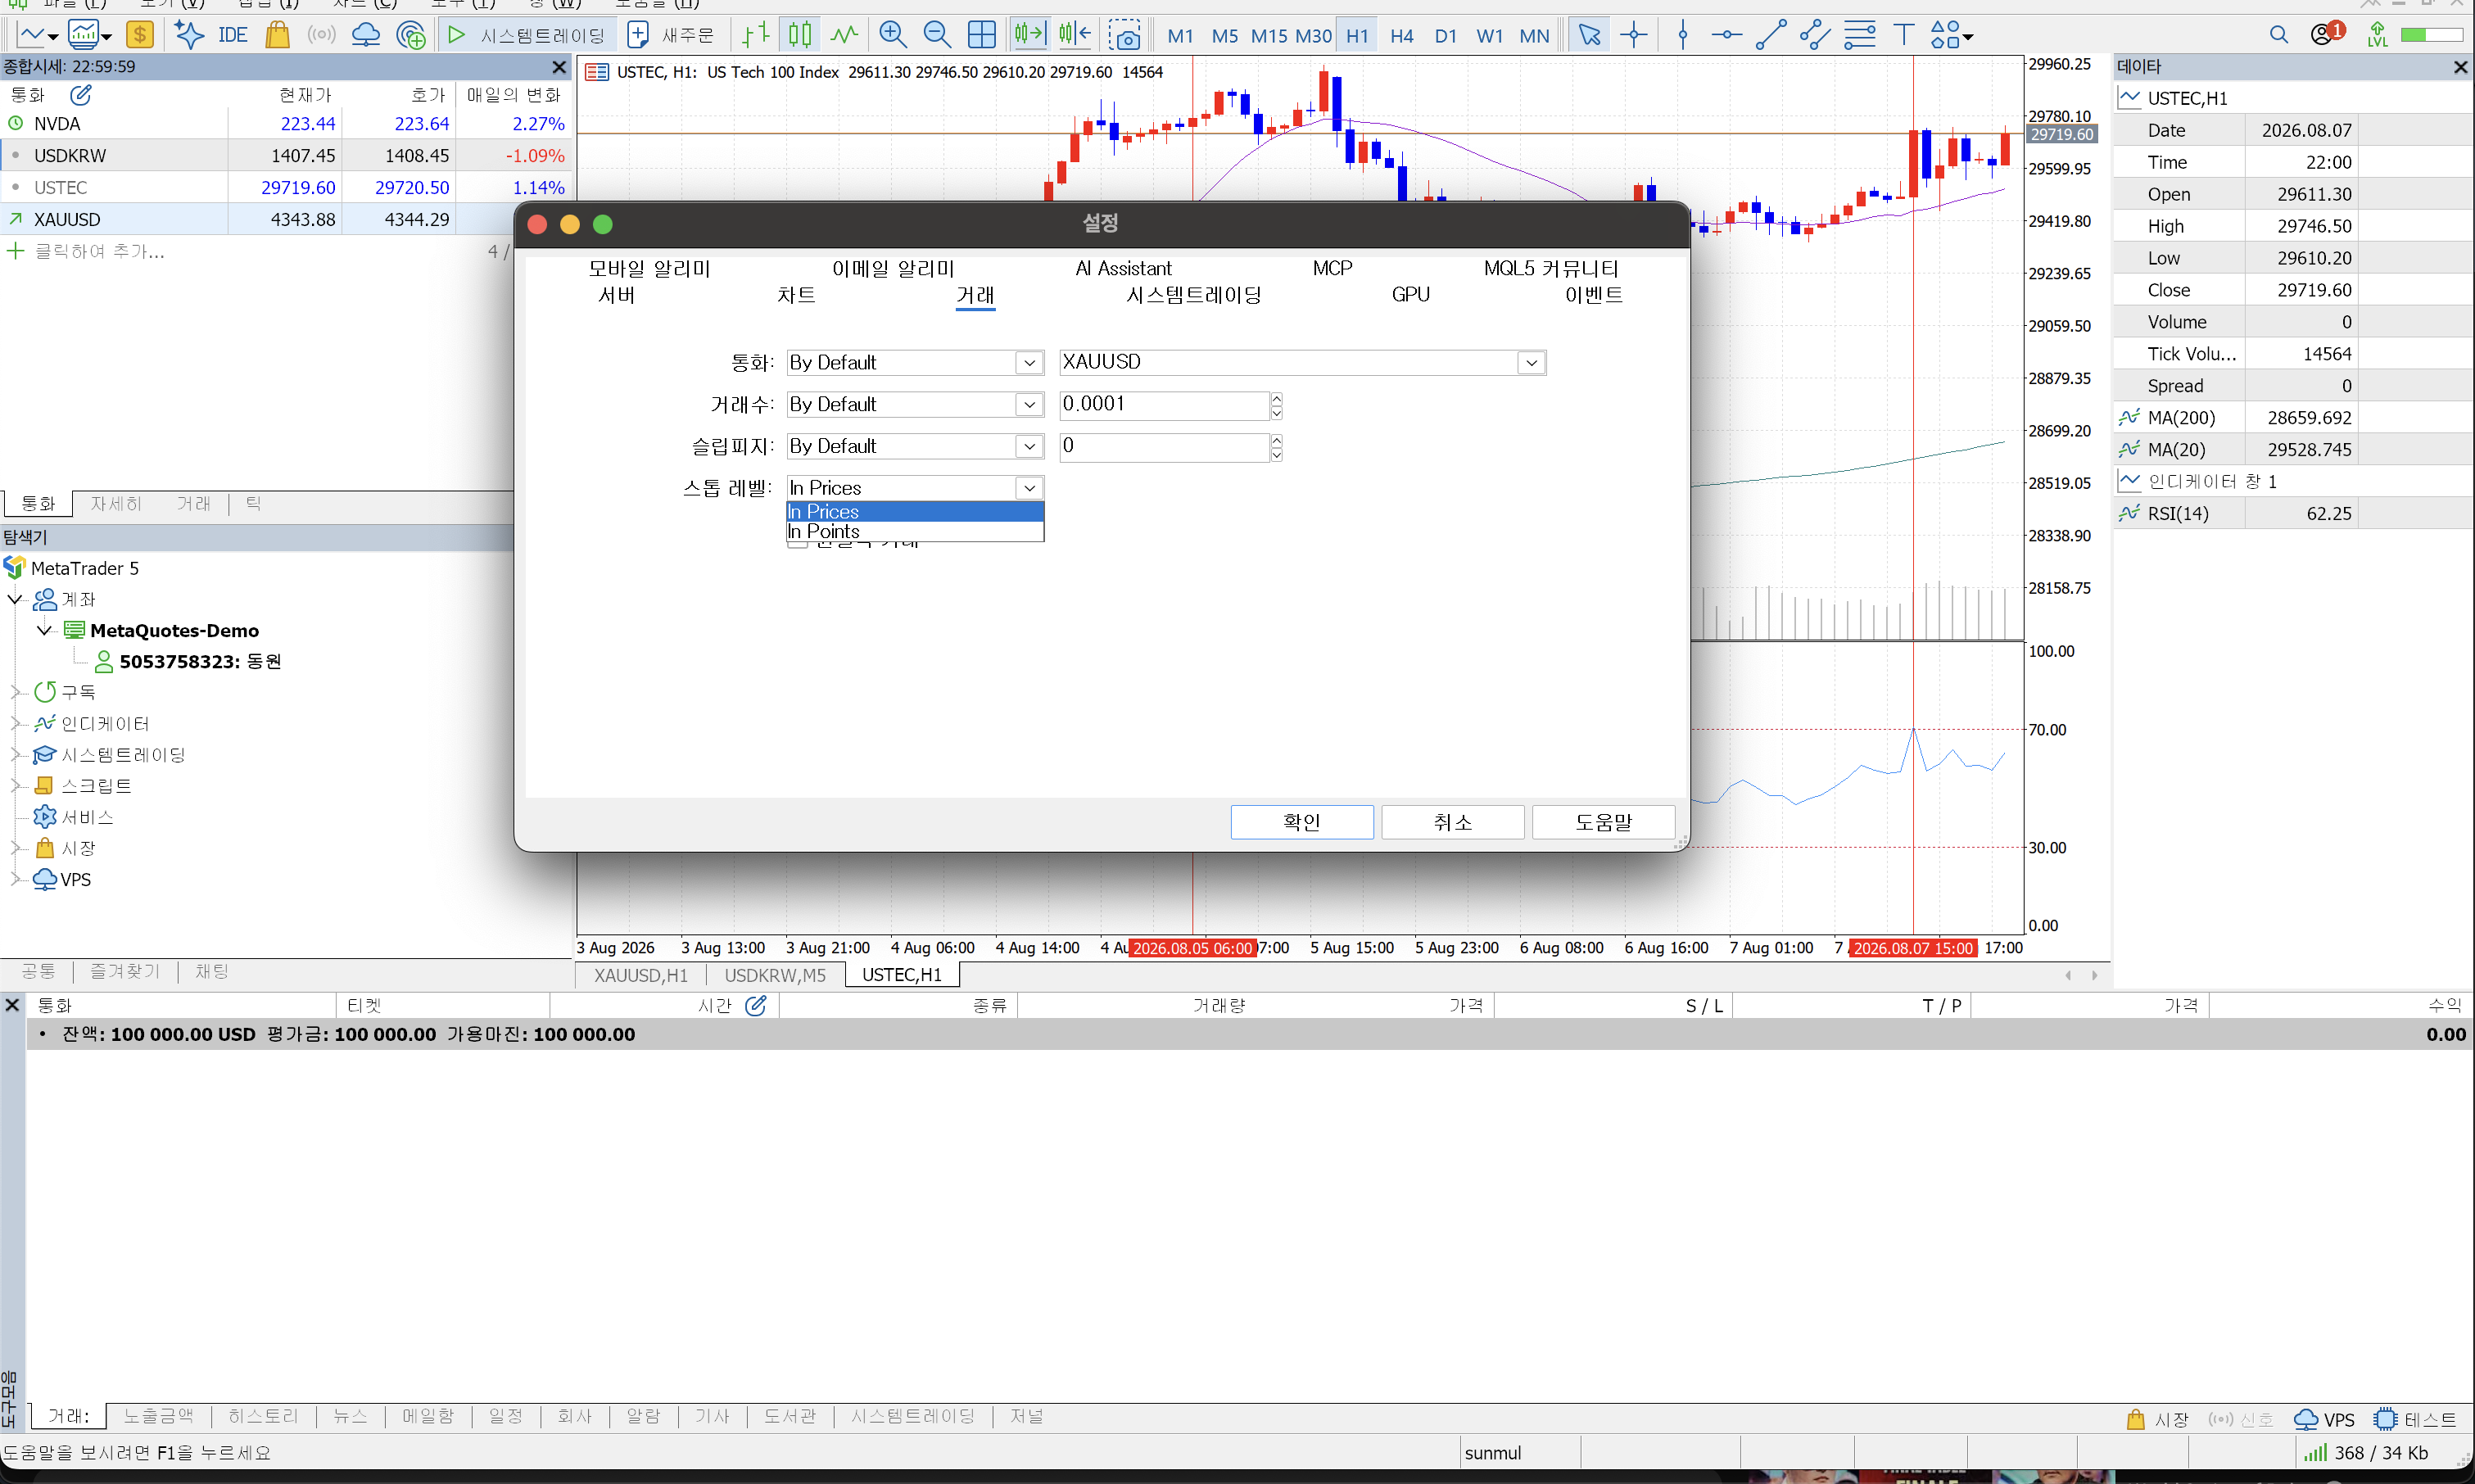The width and height of the screenshot is (2475, 1484).
Task: Switch to USDKRW,M5 chart tab
Action: pos(775,975)
